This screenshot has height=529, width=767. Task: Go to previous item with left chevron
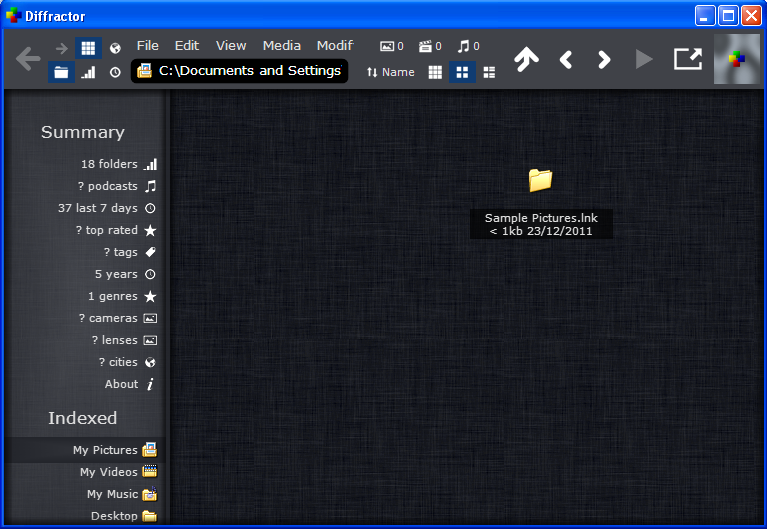click(565, 59)
